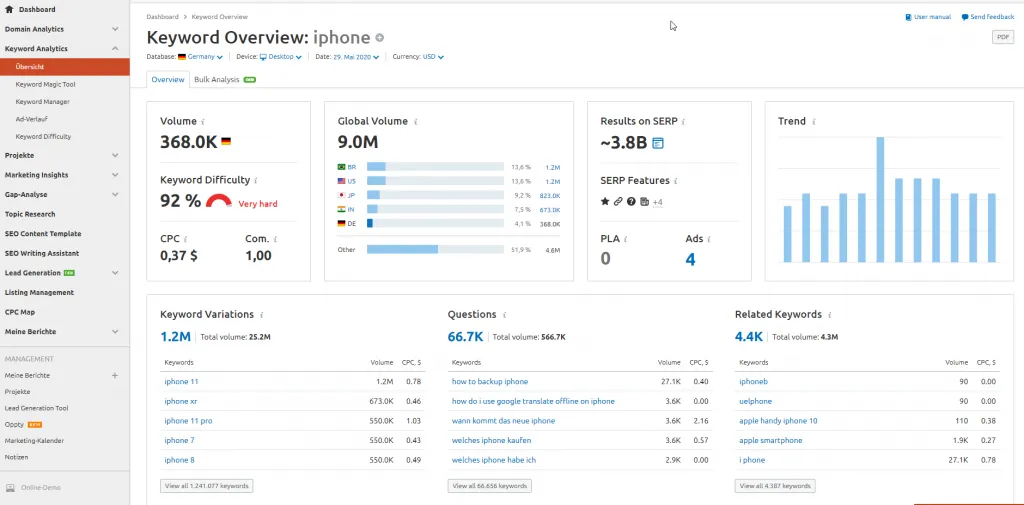Screen dimensions: 1024x505
Task: Open the USD currency dropdown
Action: click(433, 57)
